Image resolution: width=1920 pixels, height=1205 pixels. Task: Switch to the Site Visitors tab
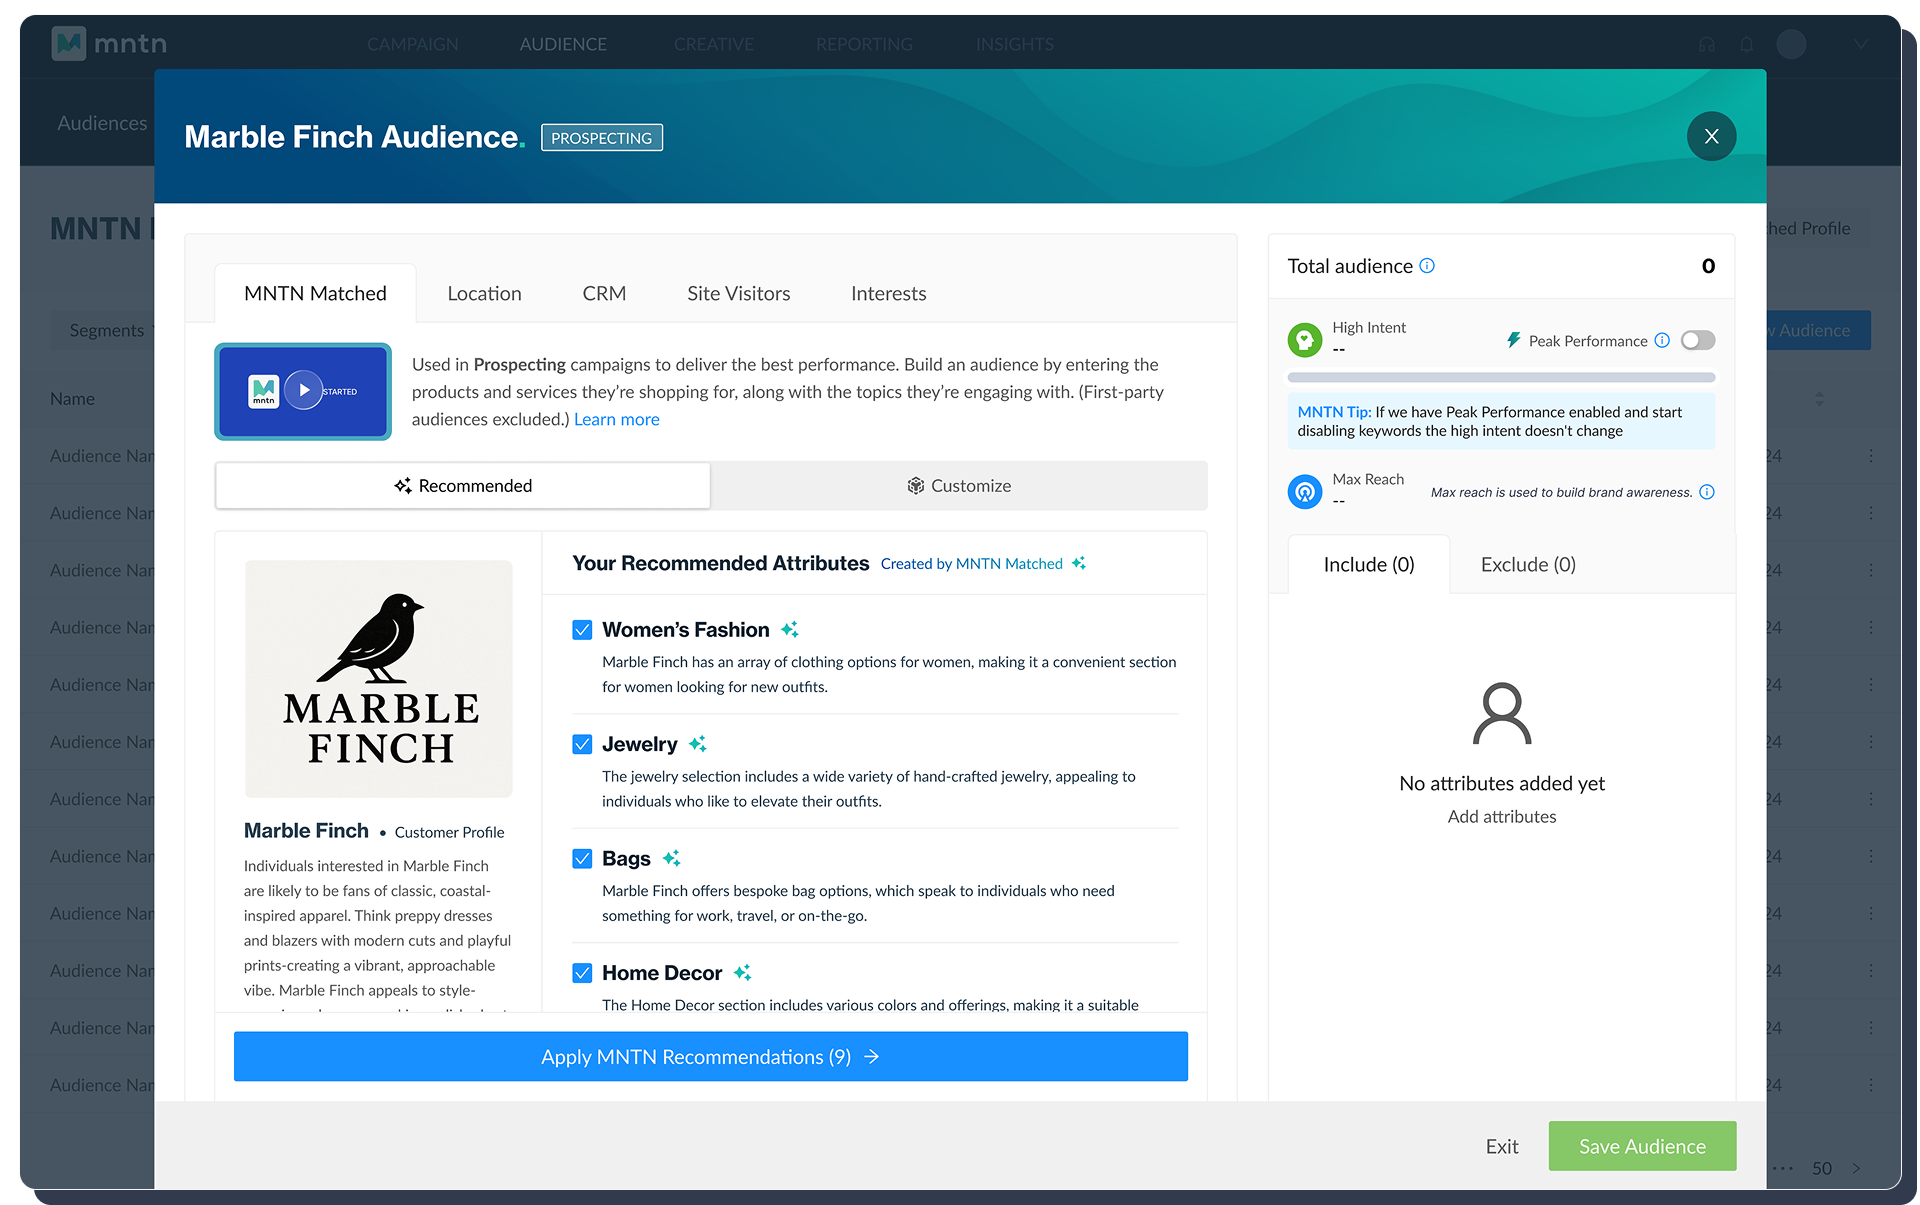738,293
